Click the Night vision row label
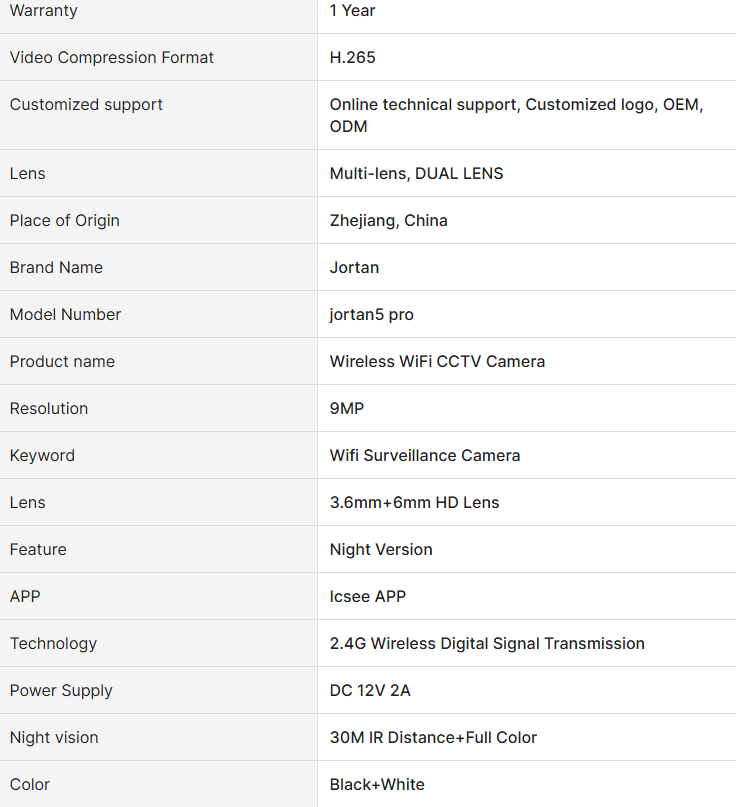This screenshot has width=736, height=807. [54, 738]
